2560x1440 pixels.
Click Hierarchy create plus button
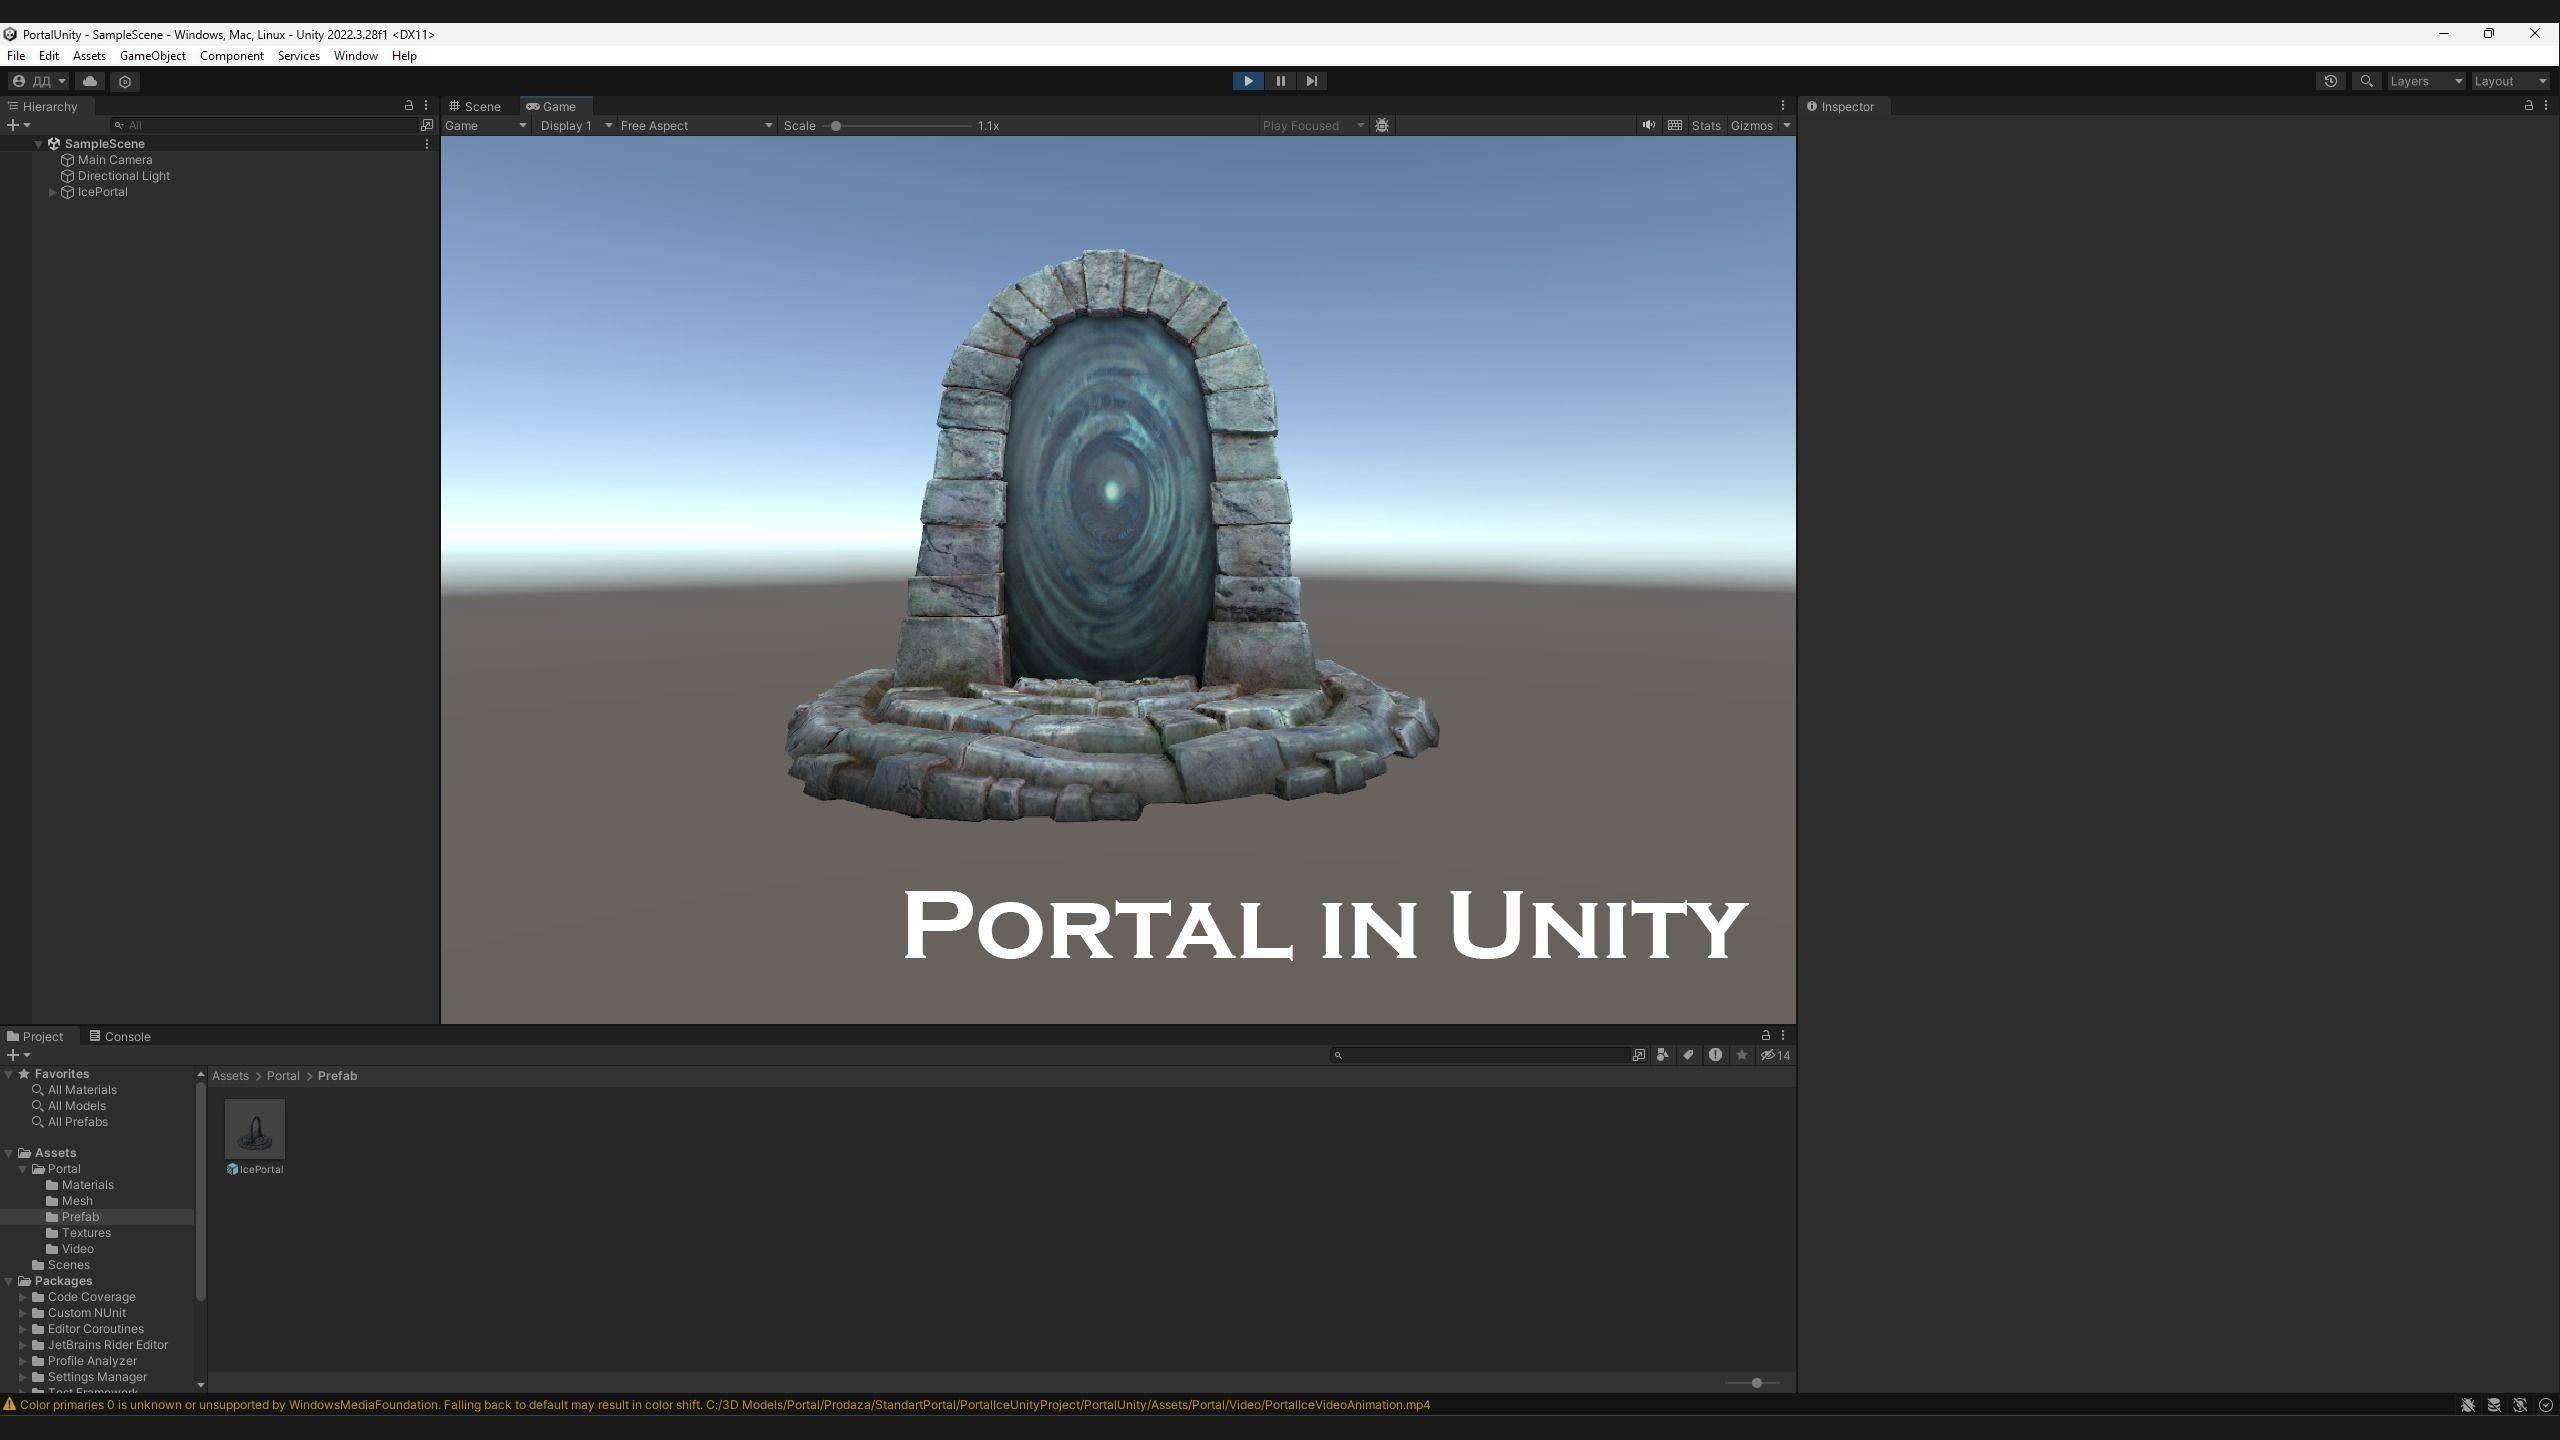pos(17,125)
